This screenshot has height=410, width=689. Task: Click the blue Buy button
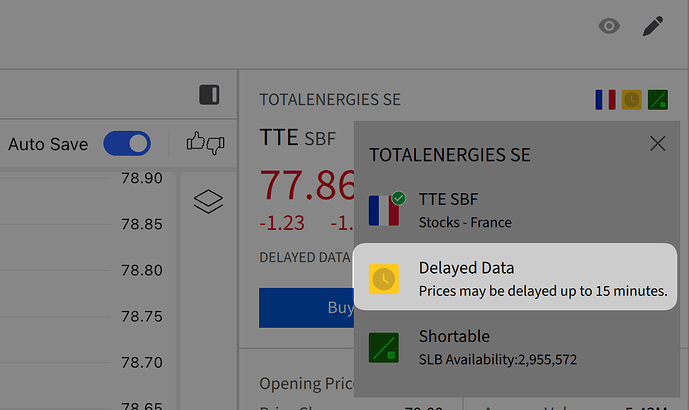[306, 308]
